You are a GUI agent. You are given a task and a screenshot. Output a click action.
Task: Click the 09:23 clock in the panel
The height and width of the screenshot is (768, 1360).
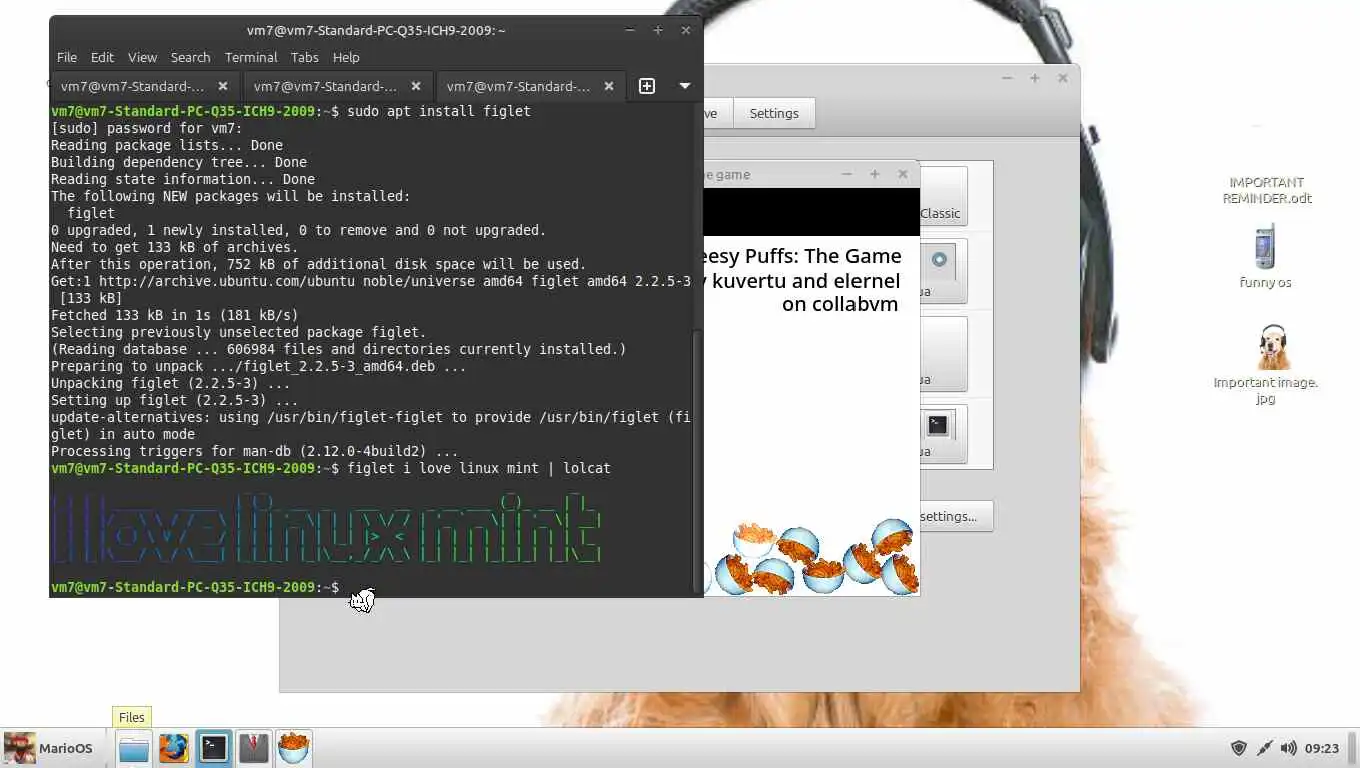tap(1321, 748)
